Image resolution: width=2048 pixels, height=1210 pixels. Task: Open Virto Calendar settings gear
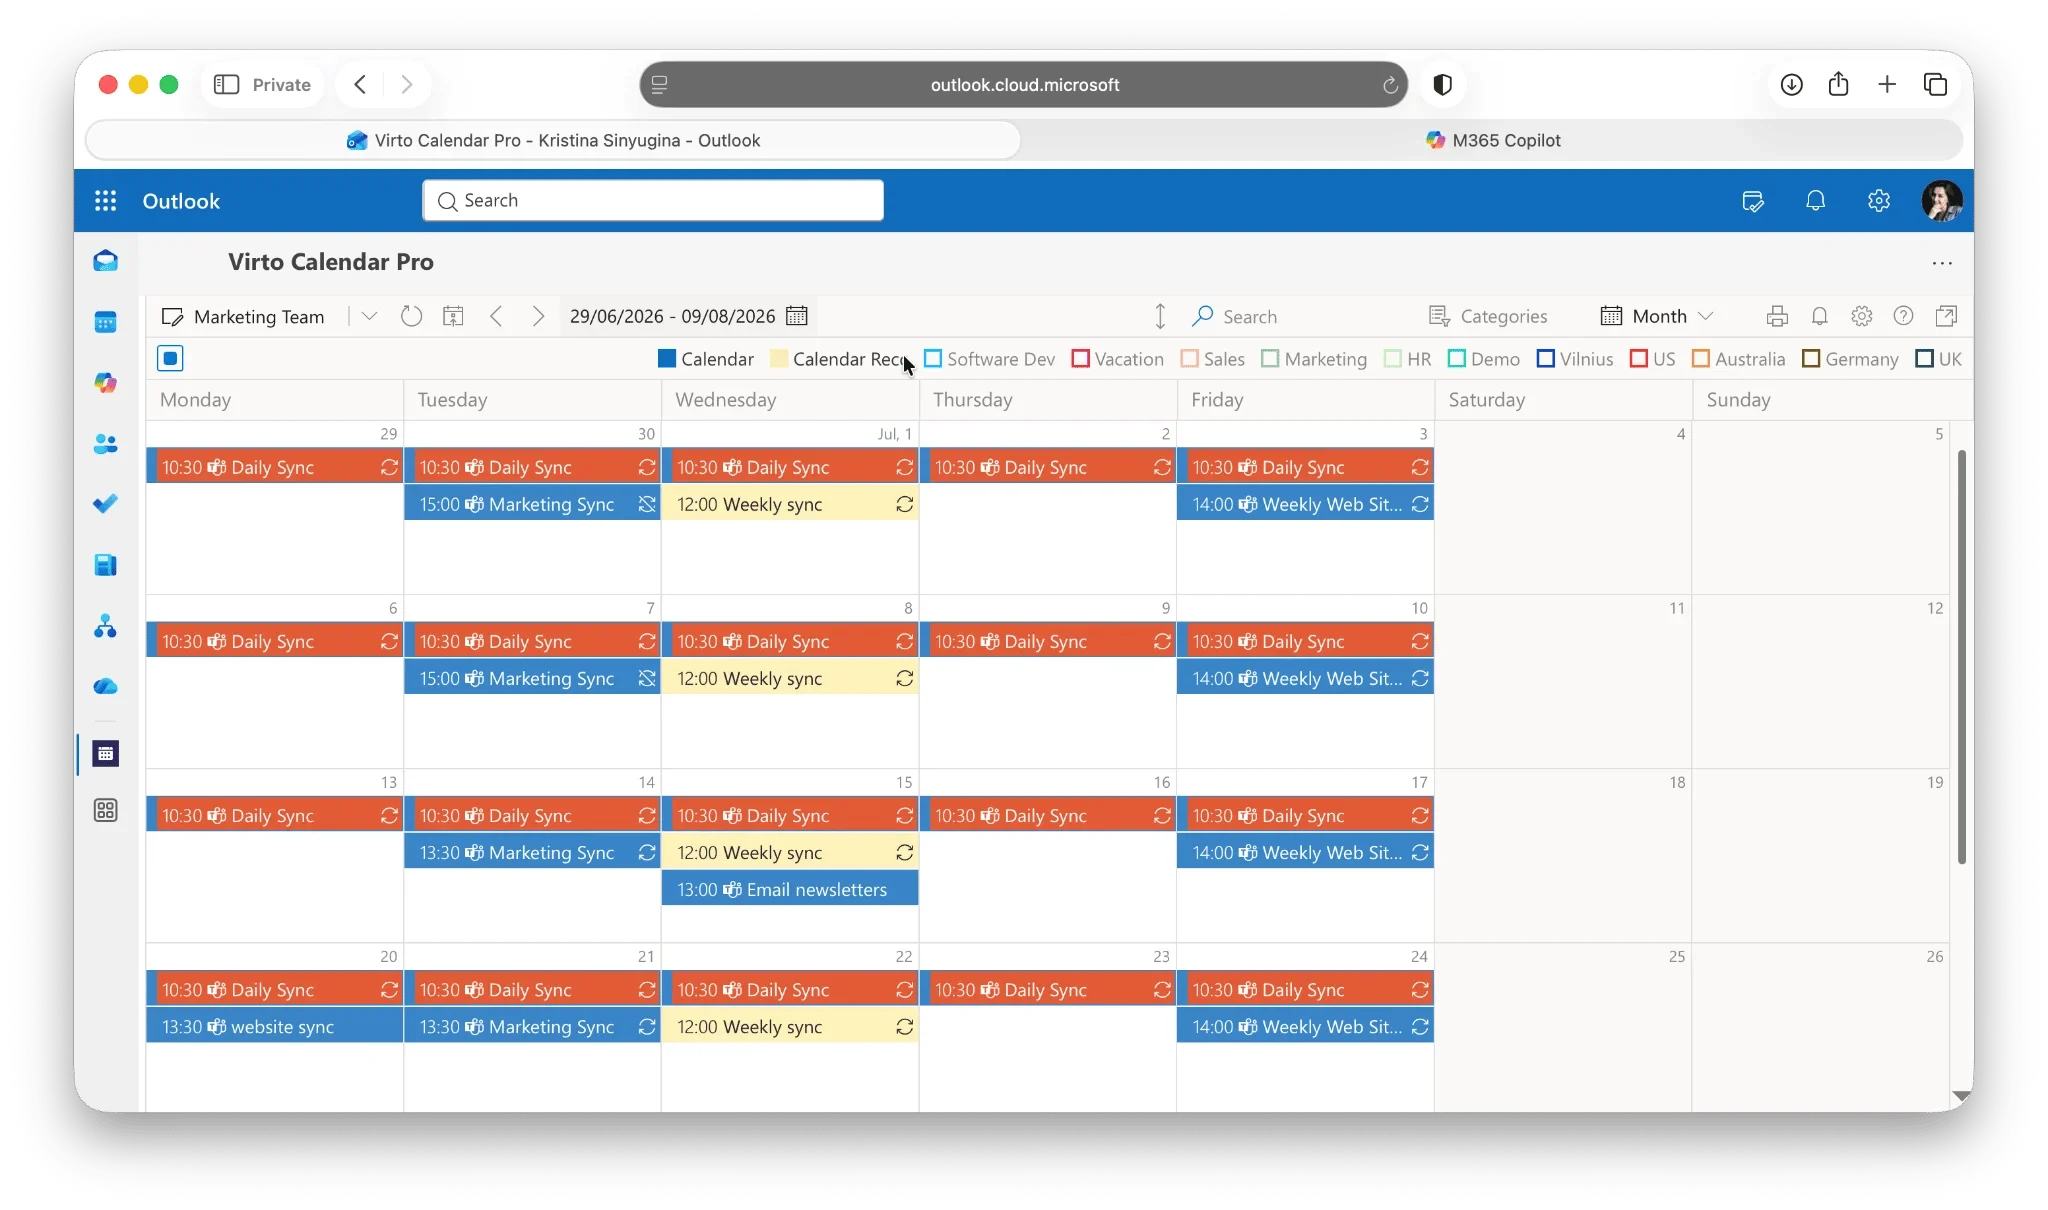coord(1862,316)
